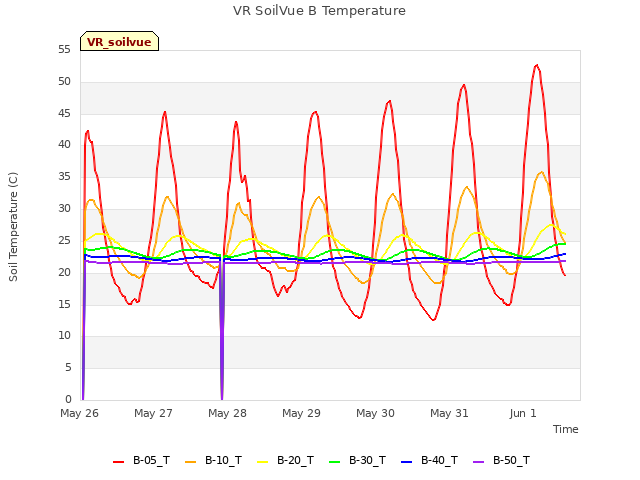Click the red B-05_T peak near May 31
This screenshot has height=480, width=640.
464,85
